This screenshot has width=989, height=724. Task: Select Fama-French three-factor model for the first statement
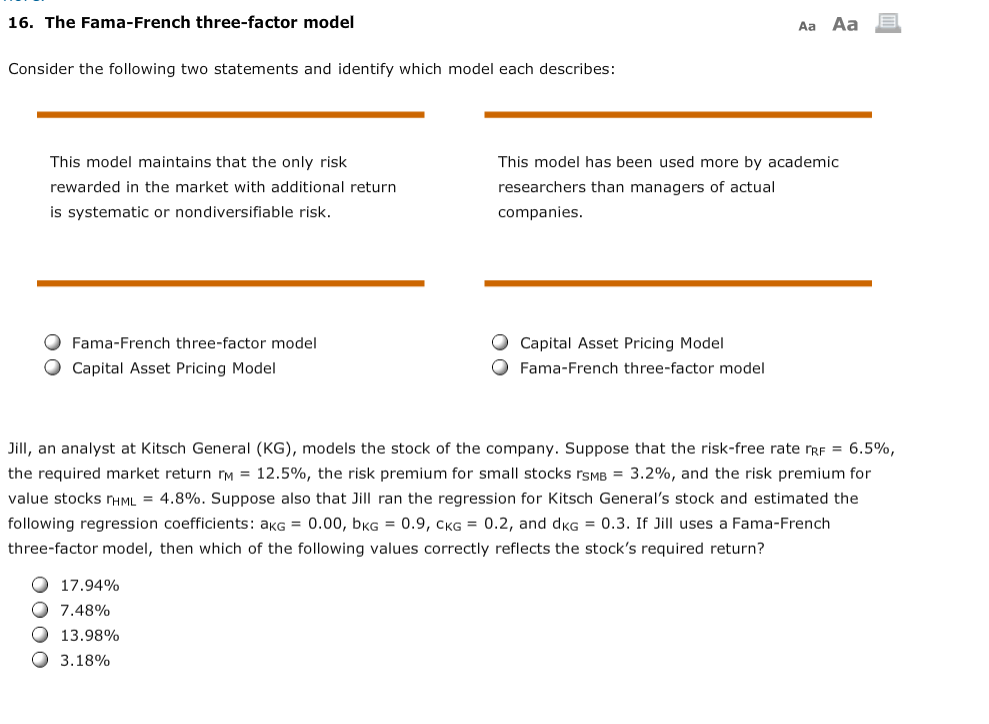[52, 342]
